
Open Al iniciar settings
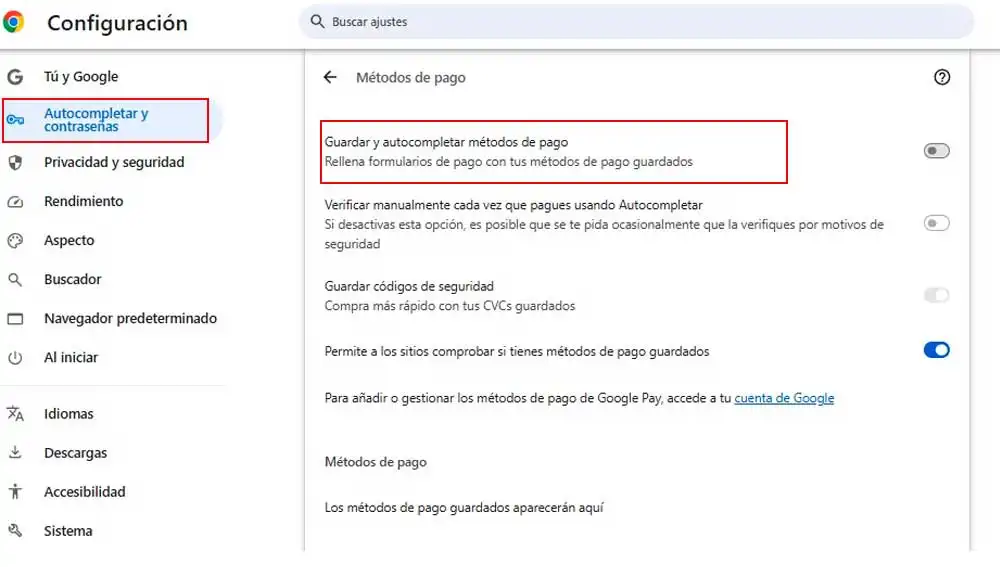tap(71, 358)
